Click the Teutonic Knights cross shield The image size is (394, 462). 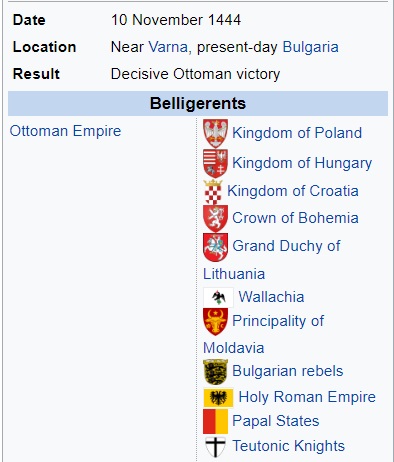point(215,447)
